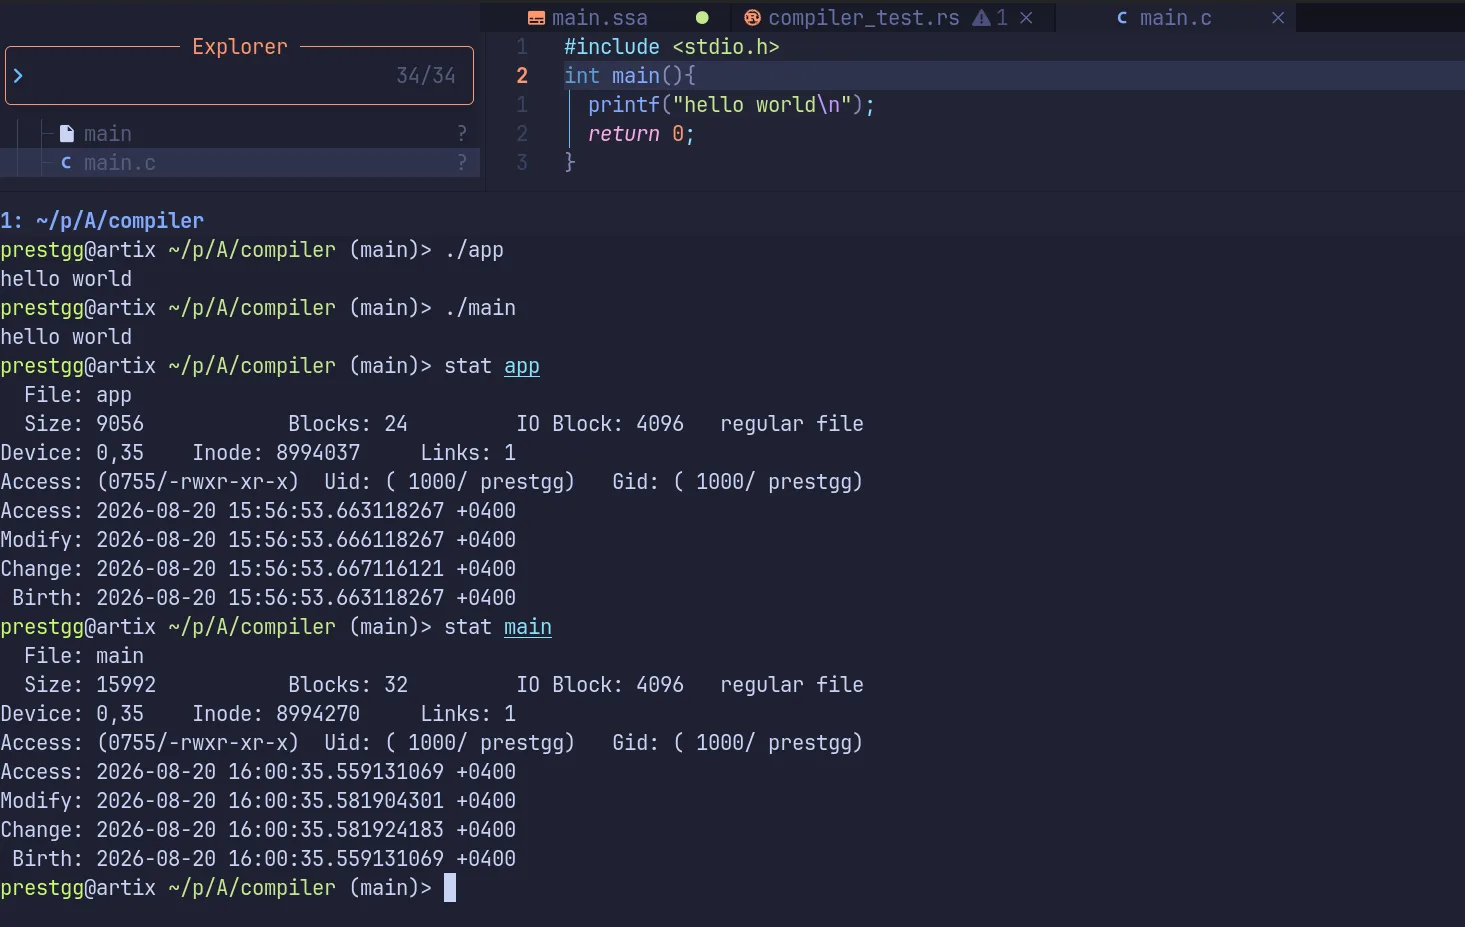Click the C icon next to main.c in Explorer
This screenshot has height=927, width=1465.
click(x=66, y=163)
